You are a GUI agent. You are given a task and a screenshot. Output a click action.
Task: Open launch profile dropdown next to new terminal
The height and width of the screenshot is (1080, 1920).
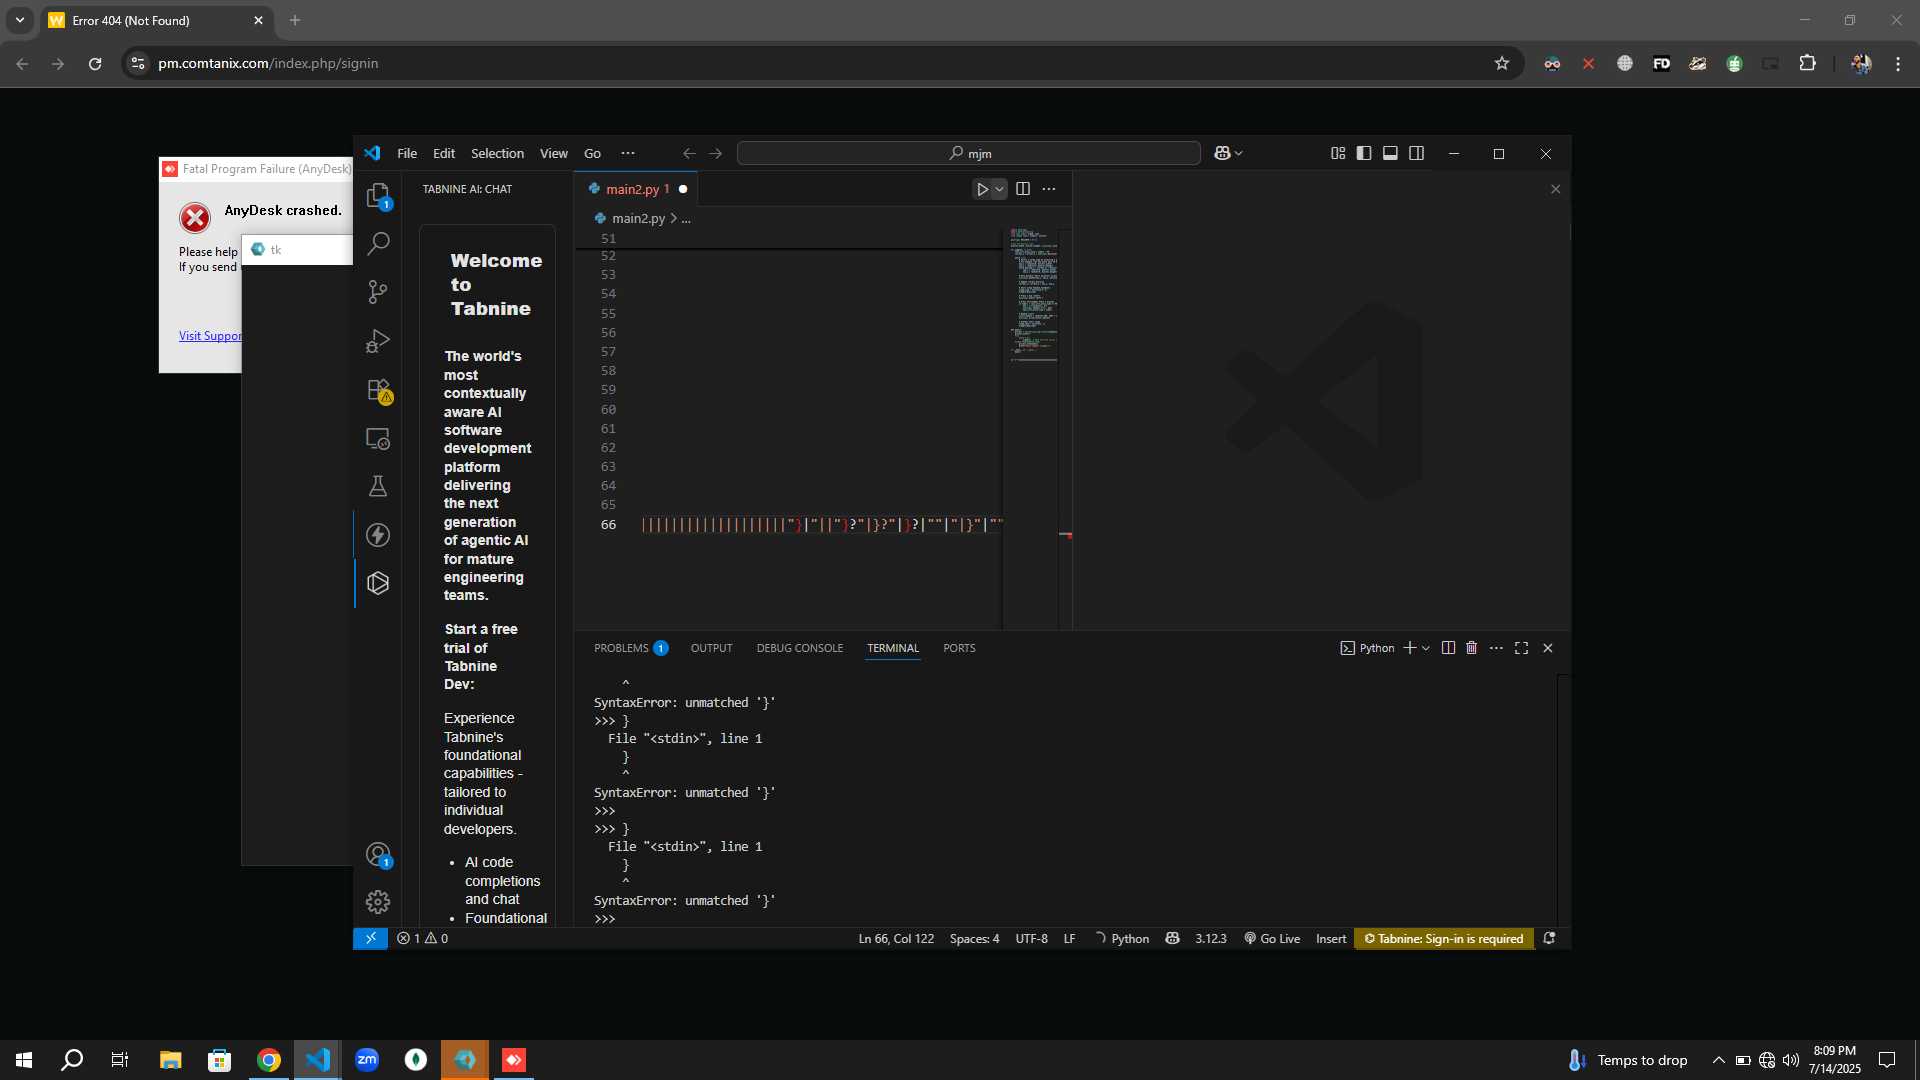point(1426,648)
